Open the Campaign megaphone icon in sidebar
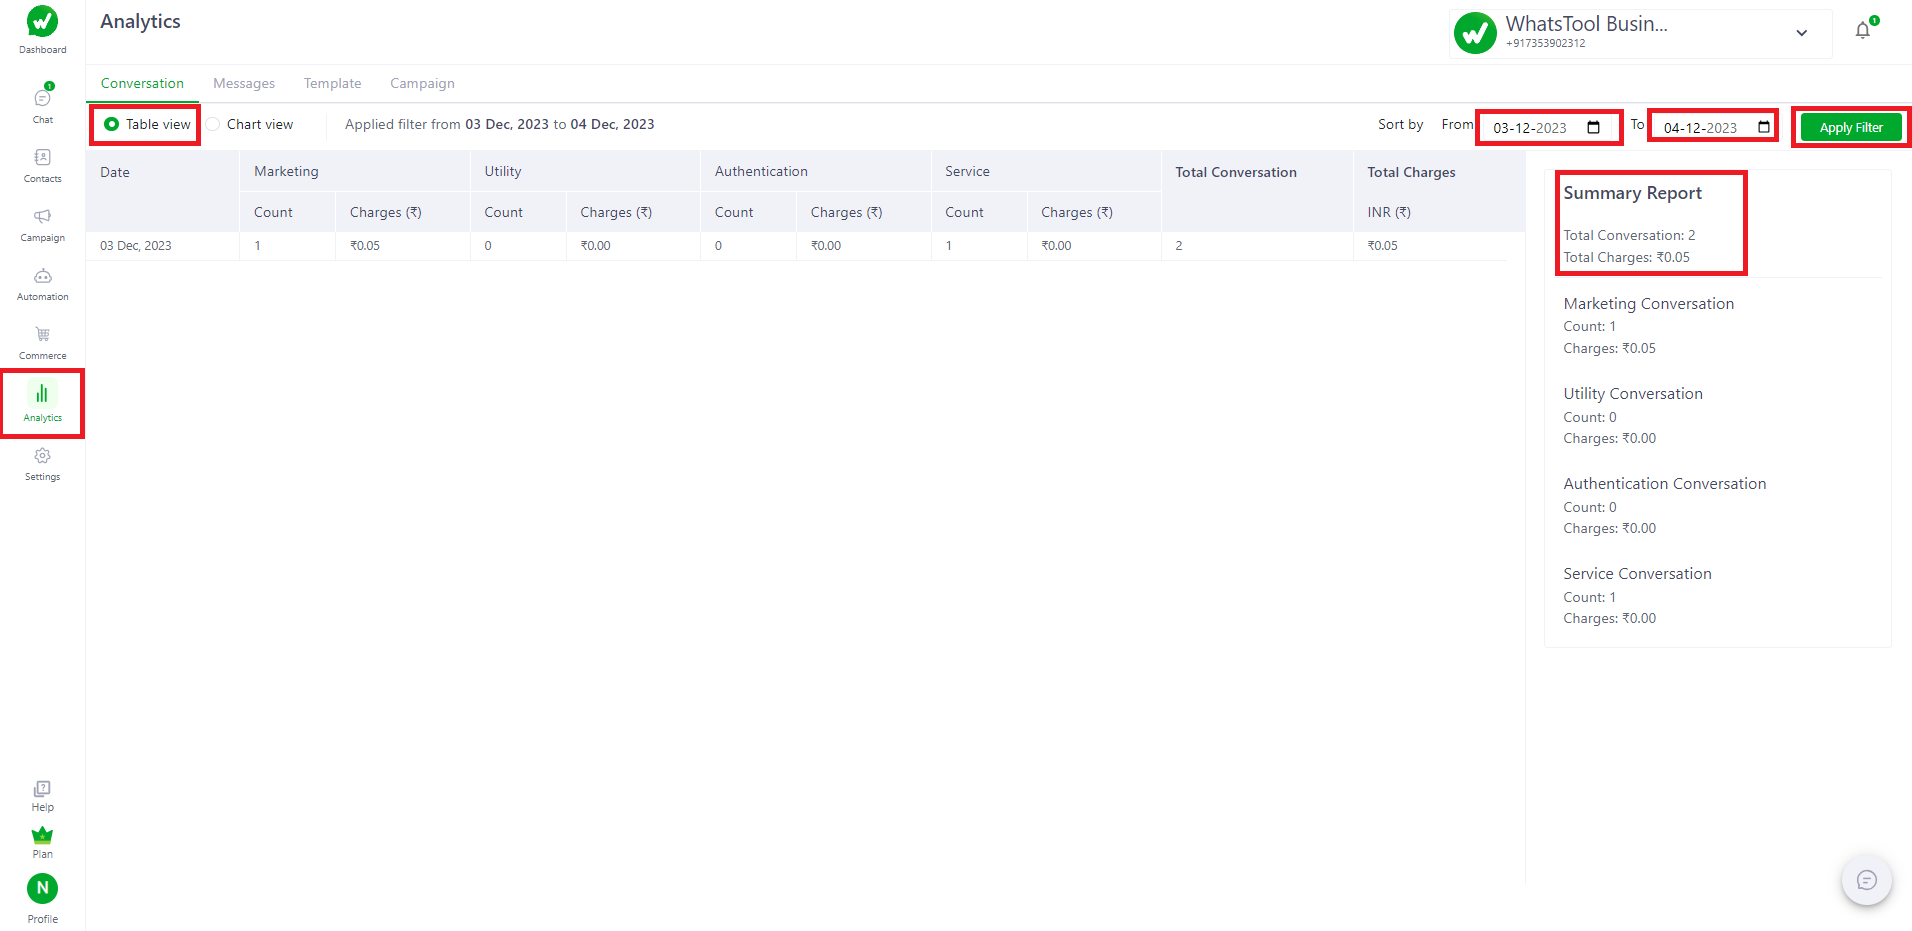 click(x=42, y=216)
